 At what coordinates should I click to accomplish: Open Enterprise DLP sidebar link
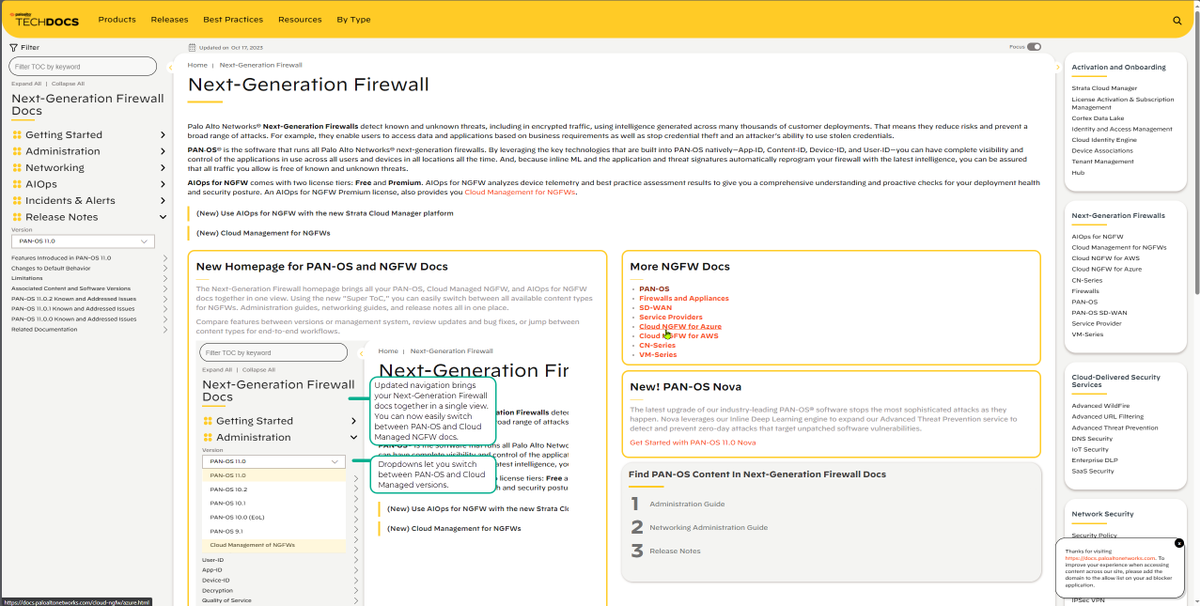(x=1093, y=460)
